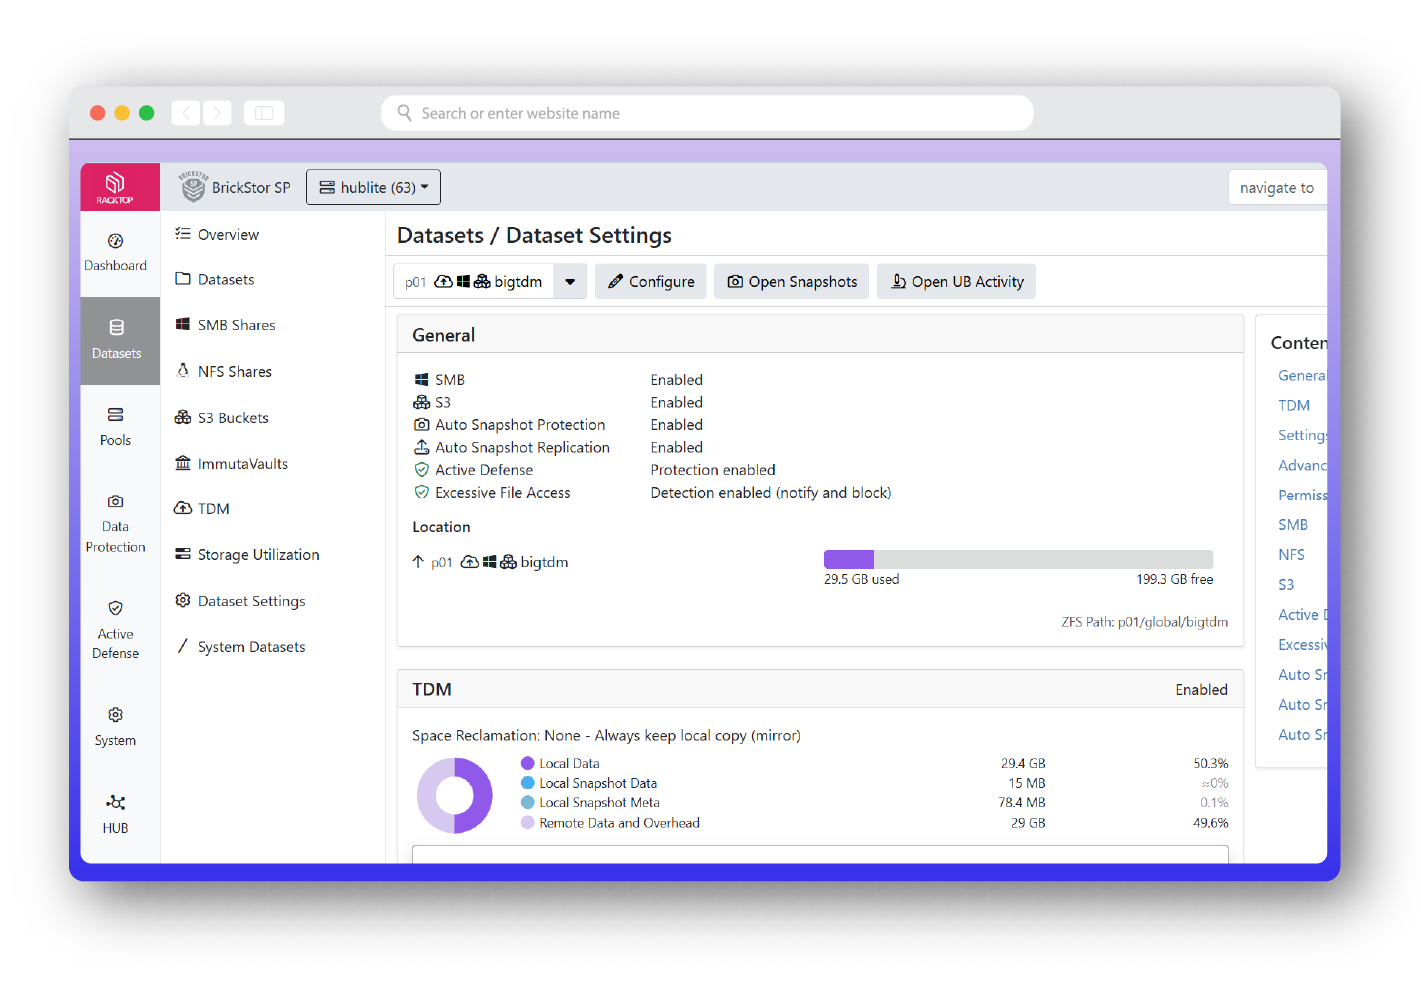This screenshot has height=1001, width=1421.
Task: Click the storage usage progress bar
Action: pyautogui.click(x=1018, y=559)
